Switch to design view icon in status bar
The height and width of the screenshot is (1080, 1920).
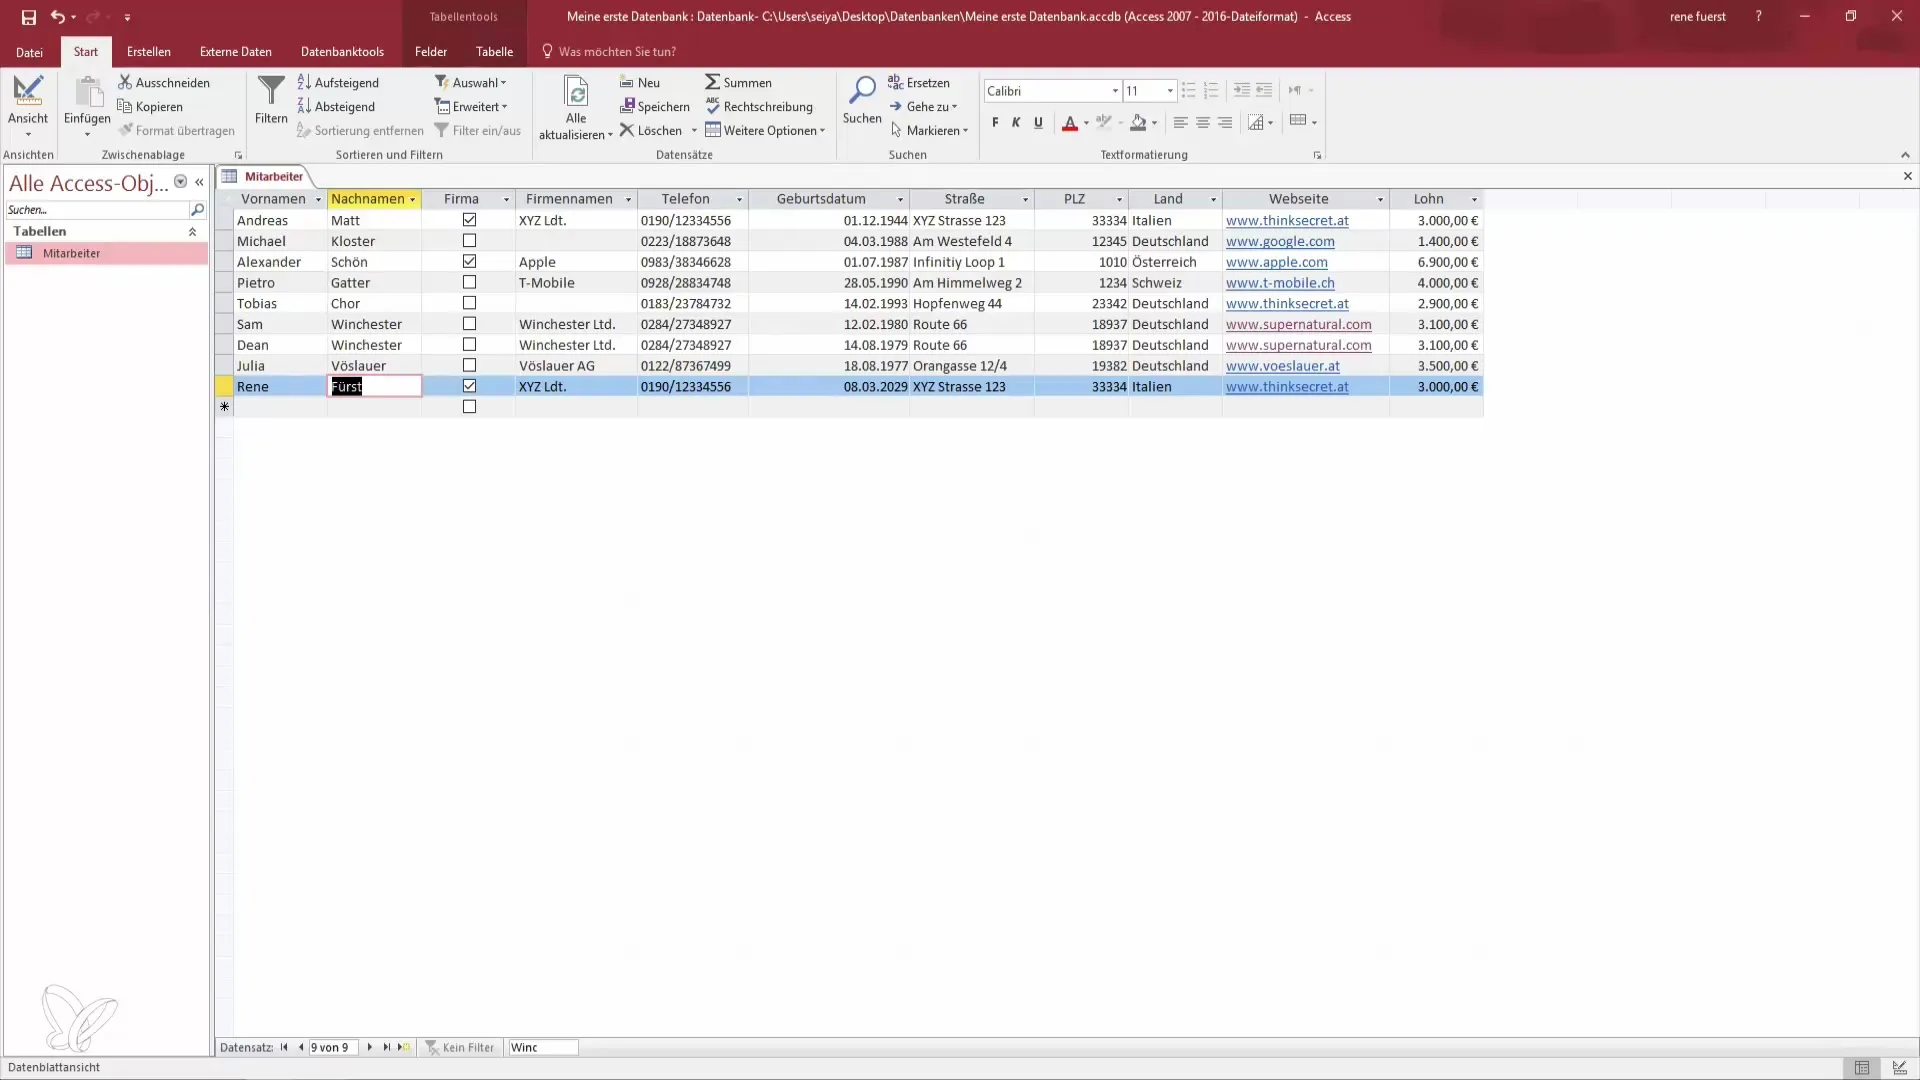[x=1900, y=1068]
